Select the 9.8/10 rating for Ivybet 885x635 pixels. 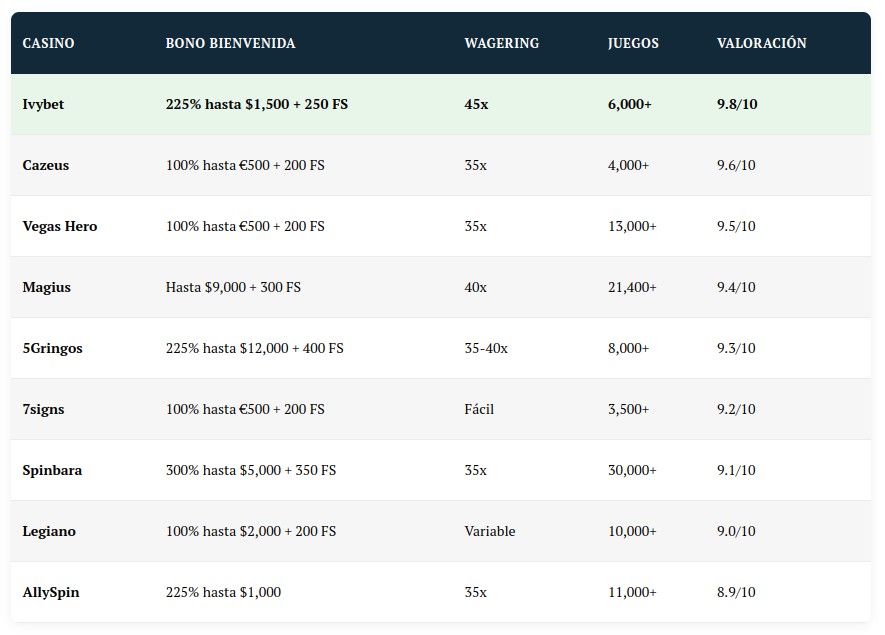pos(737,104)
